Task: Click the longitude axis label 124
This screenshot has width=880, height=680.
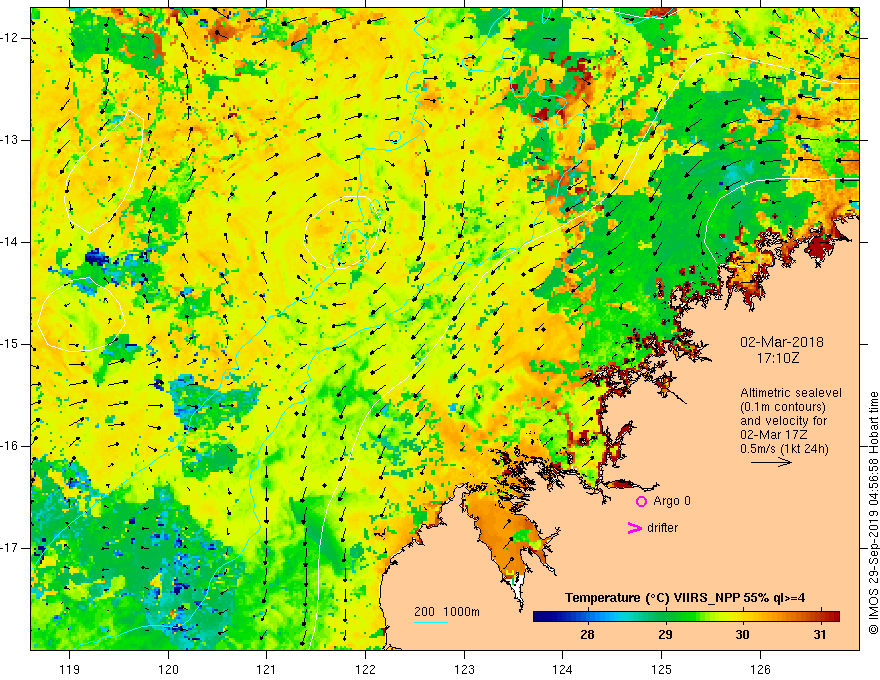Action: [x=563, y=669]
